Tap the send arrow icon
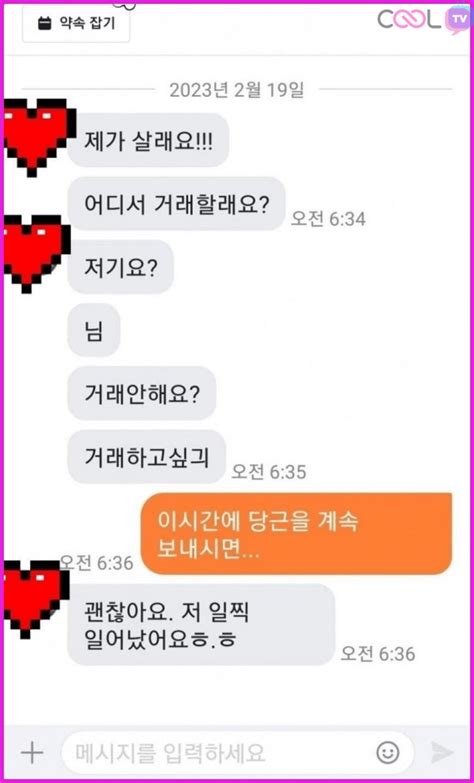This screenshot has width=474, height=783. coord(442,753)
